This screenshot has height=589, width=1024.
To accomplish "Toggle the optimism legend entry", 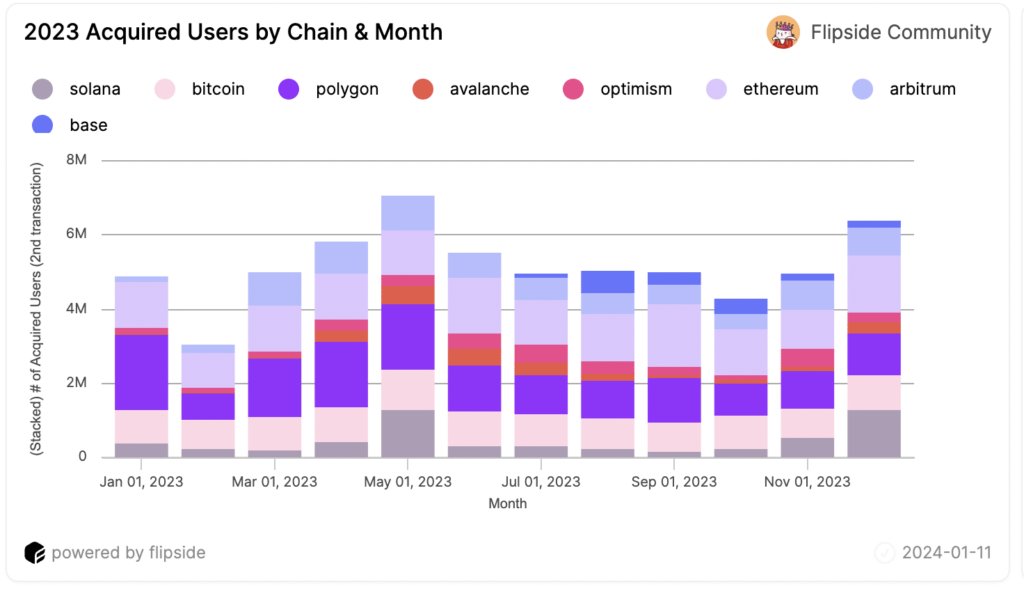I will coord(574,89).
